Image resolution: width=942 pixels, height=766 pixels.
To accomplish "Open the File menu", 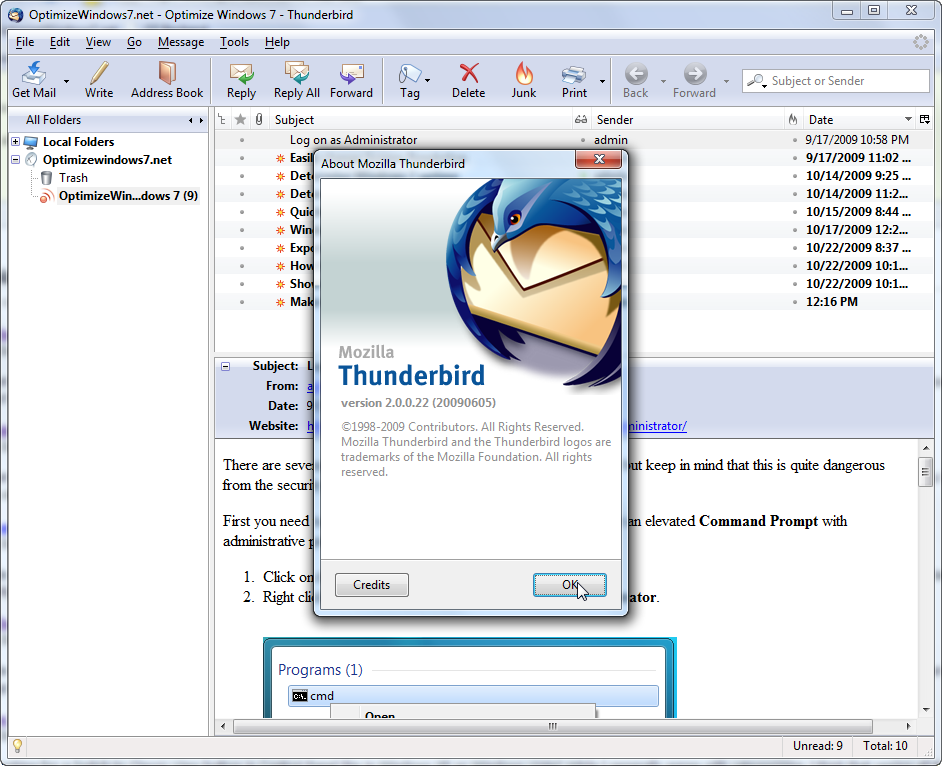I will tap(25, 42).
